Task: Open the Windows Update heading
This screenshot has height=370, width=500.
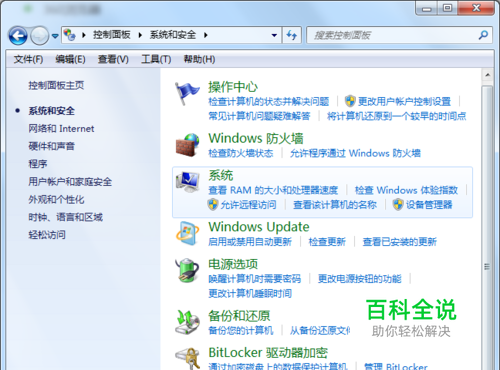Action: click(259, 227)
